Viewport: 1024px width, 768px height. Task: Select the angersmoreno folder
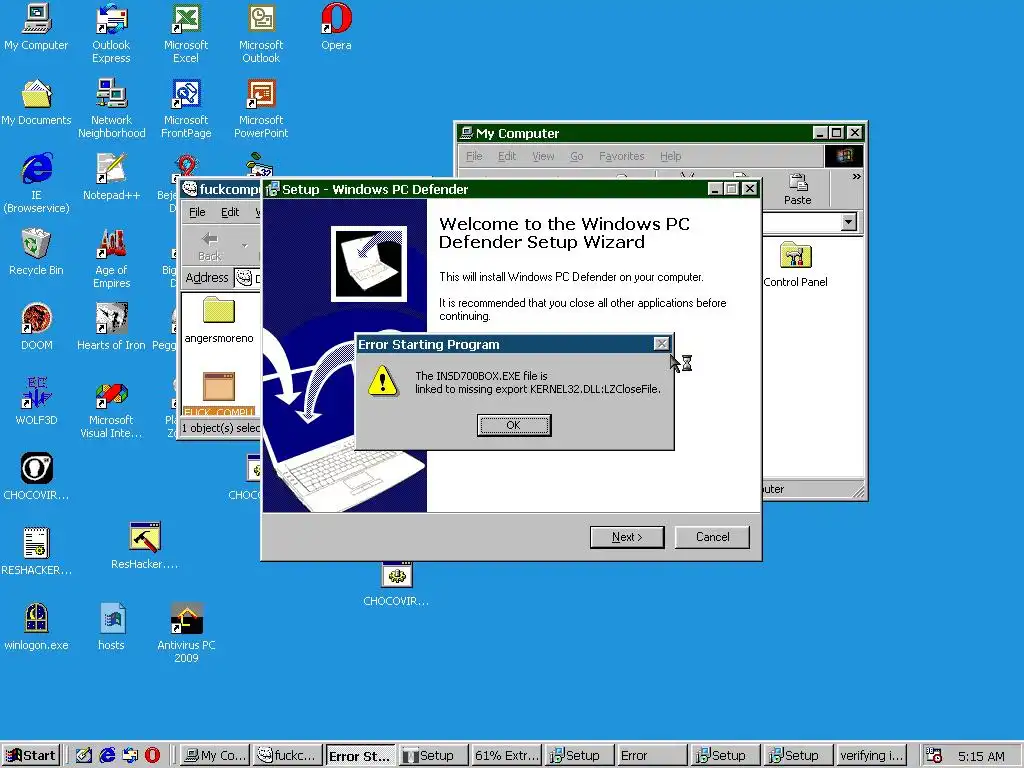(x=219, y=320)
